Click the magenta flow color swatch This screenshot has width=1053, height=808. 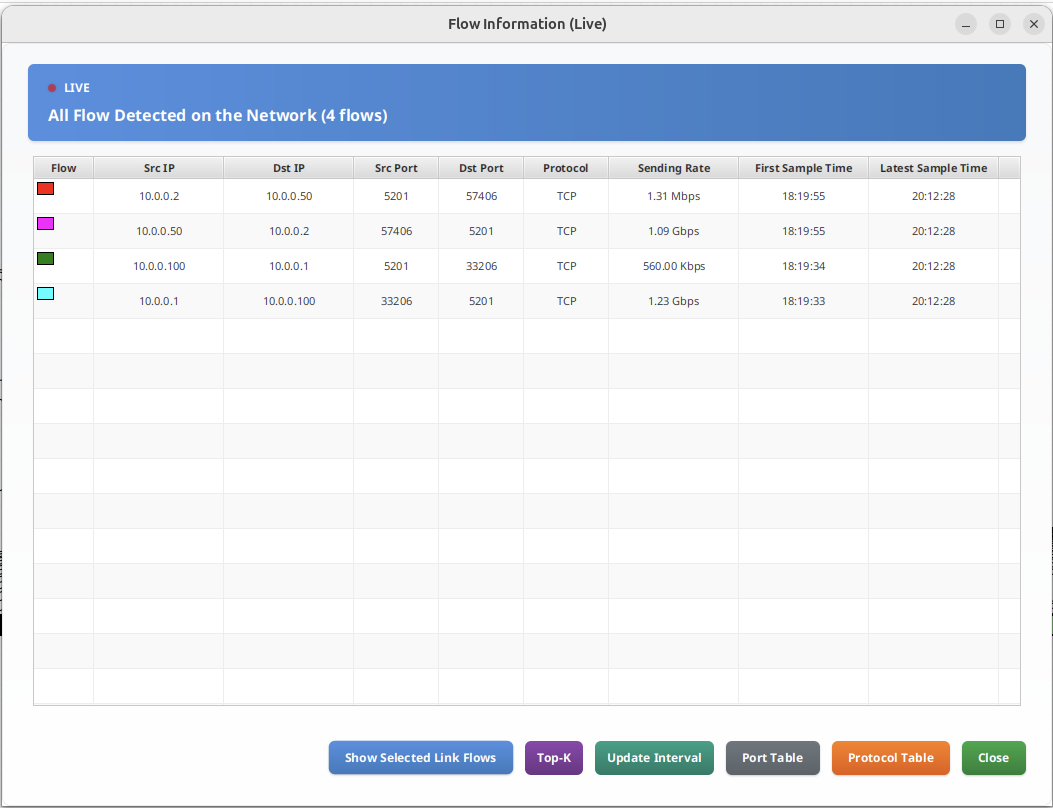pyautogui.click(x=46, y=224)
